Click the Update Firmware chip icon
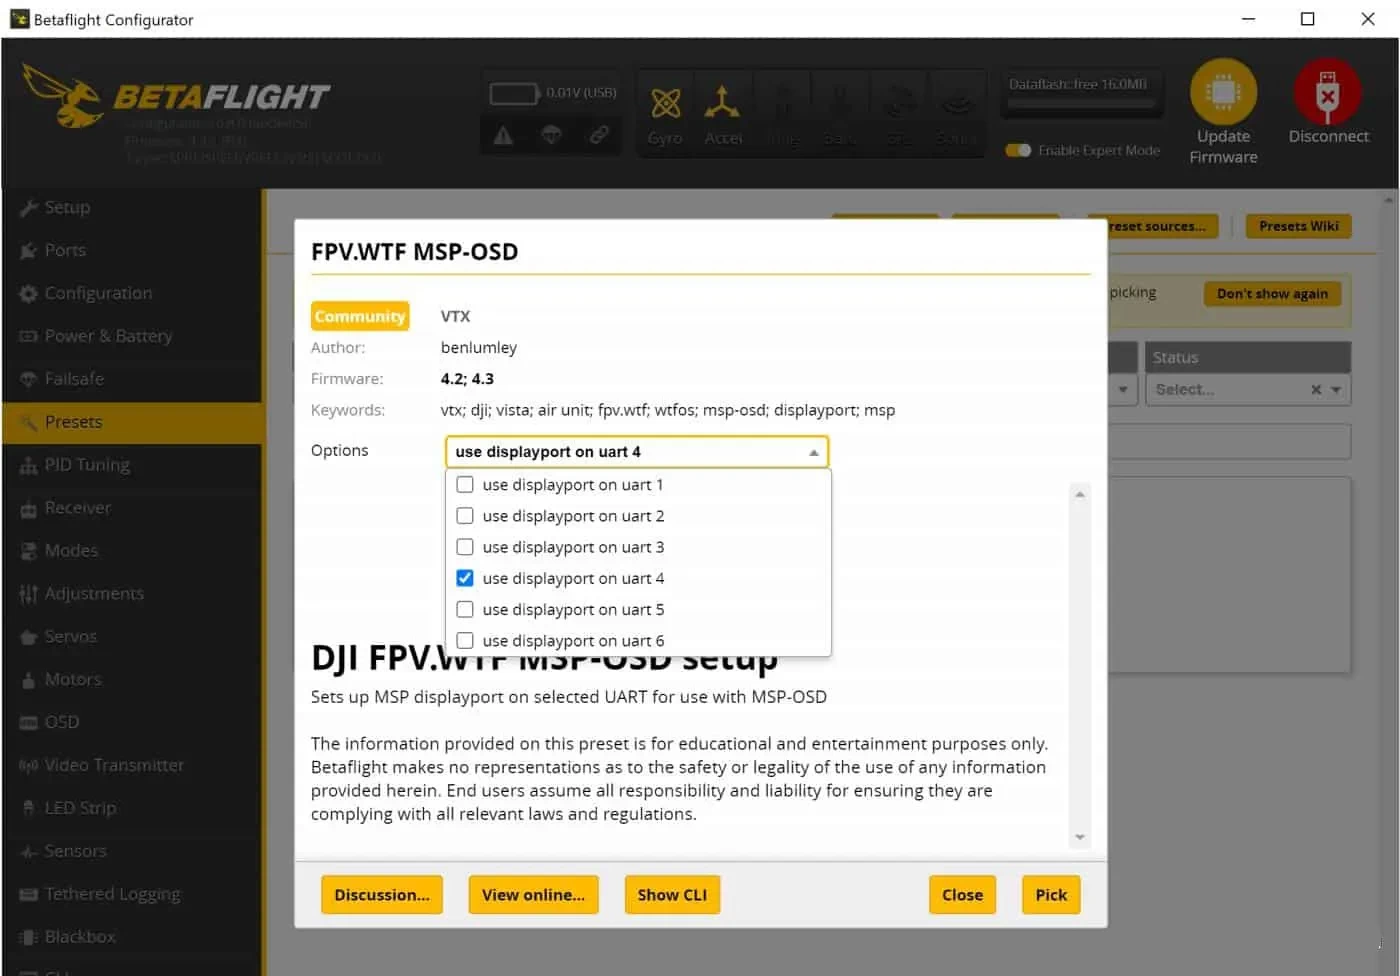The height and width of the screenshot is (976, 1400). click(x=1223, y=92)
